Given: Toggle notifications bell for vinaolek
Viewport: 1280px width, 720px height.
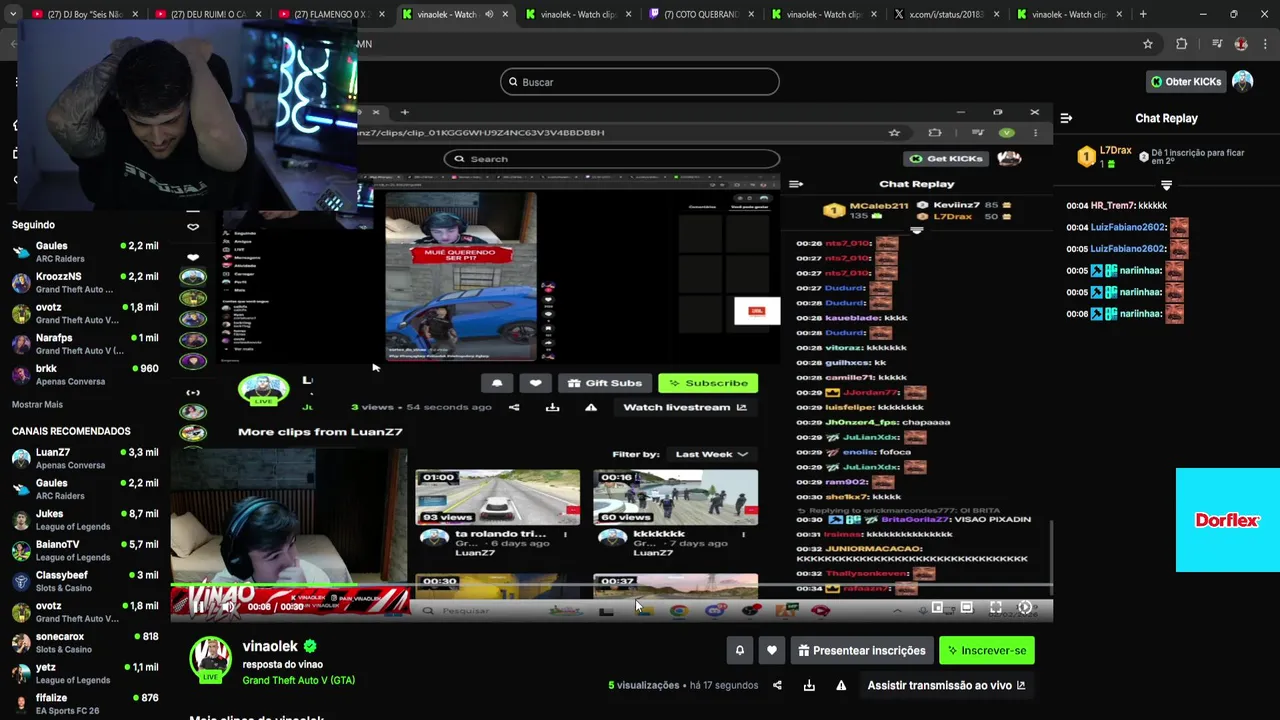Looking at the screenshot, I should click(x=739, y=650).
